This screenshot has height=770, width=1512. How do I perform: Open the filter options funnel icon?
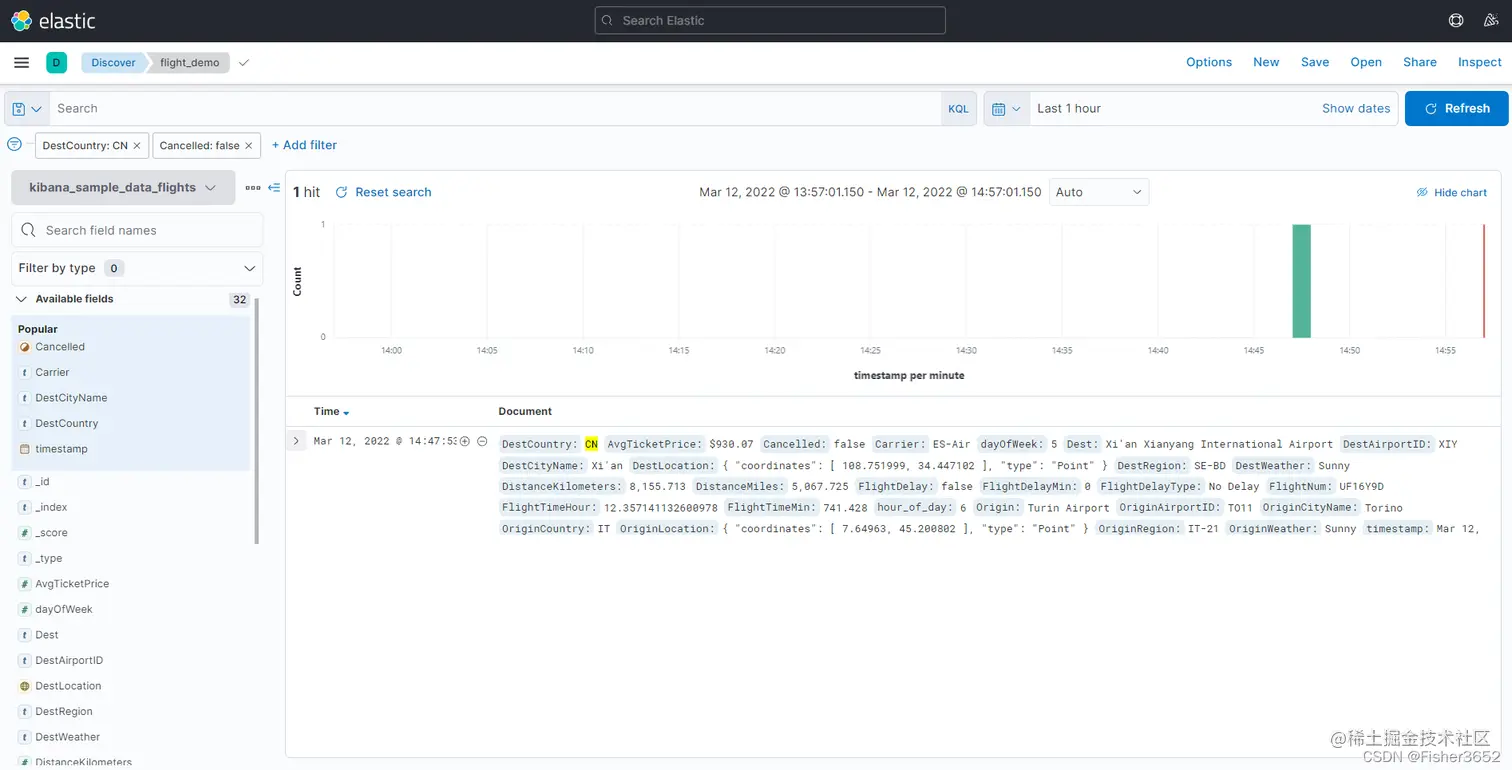pyautogui.click(x=14, y=145)
